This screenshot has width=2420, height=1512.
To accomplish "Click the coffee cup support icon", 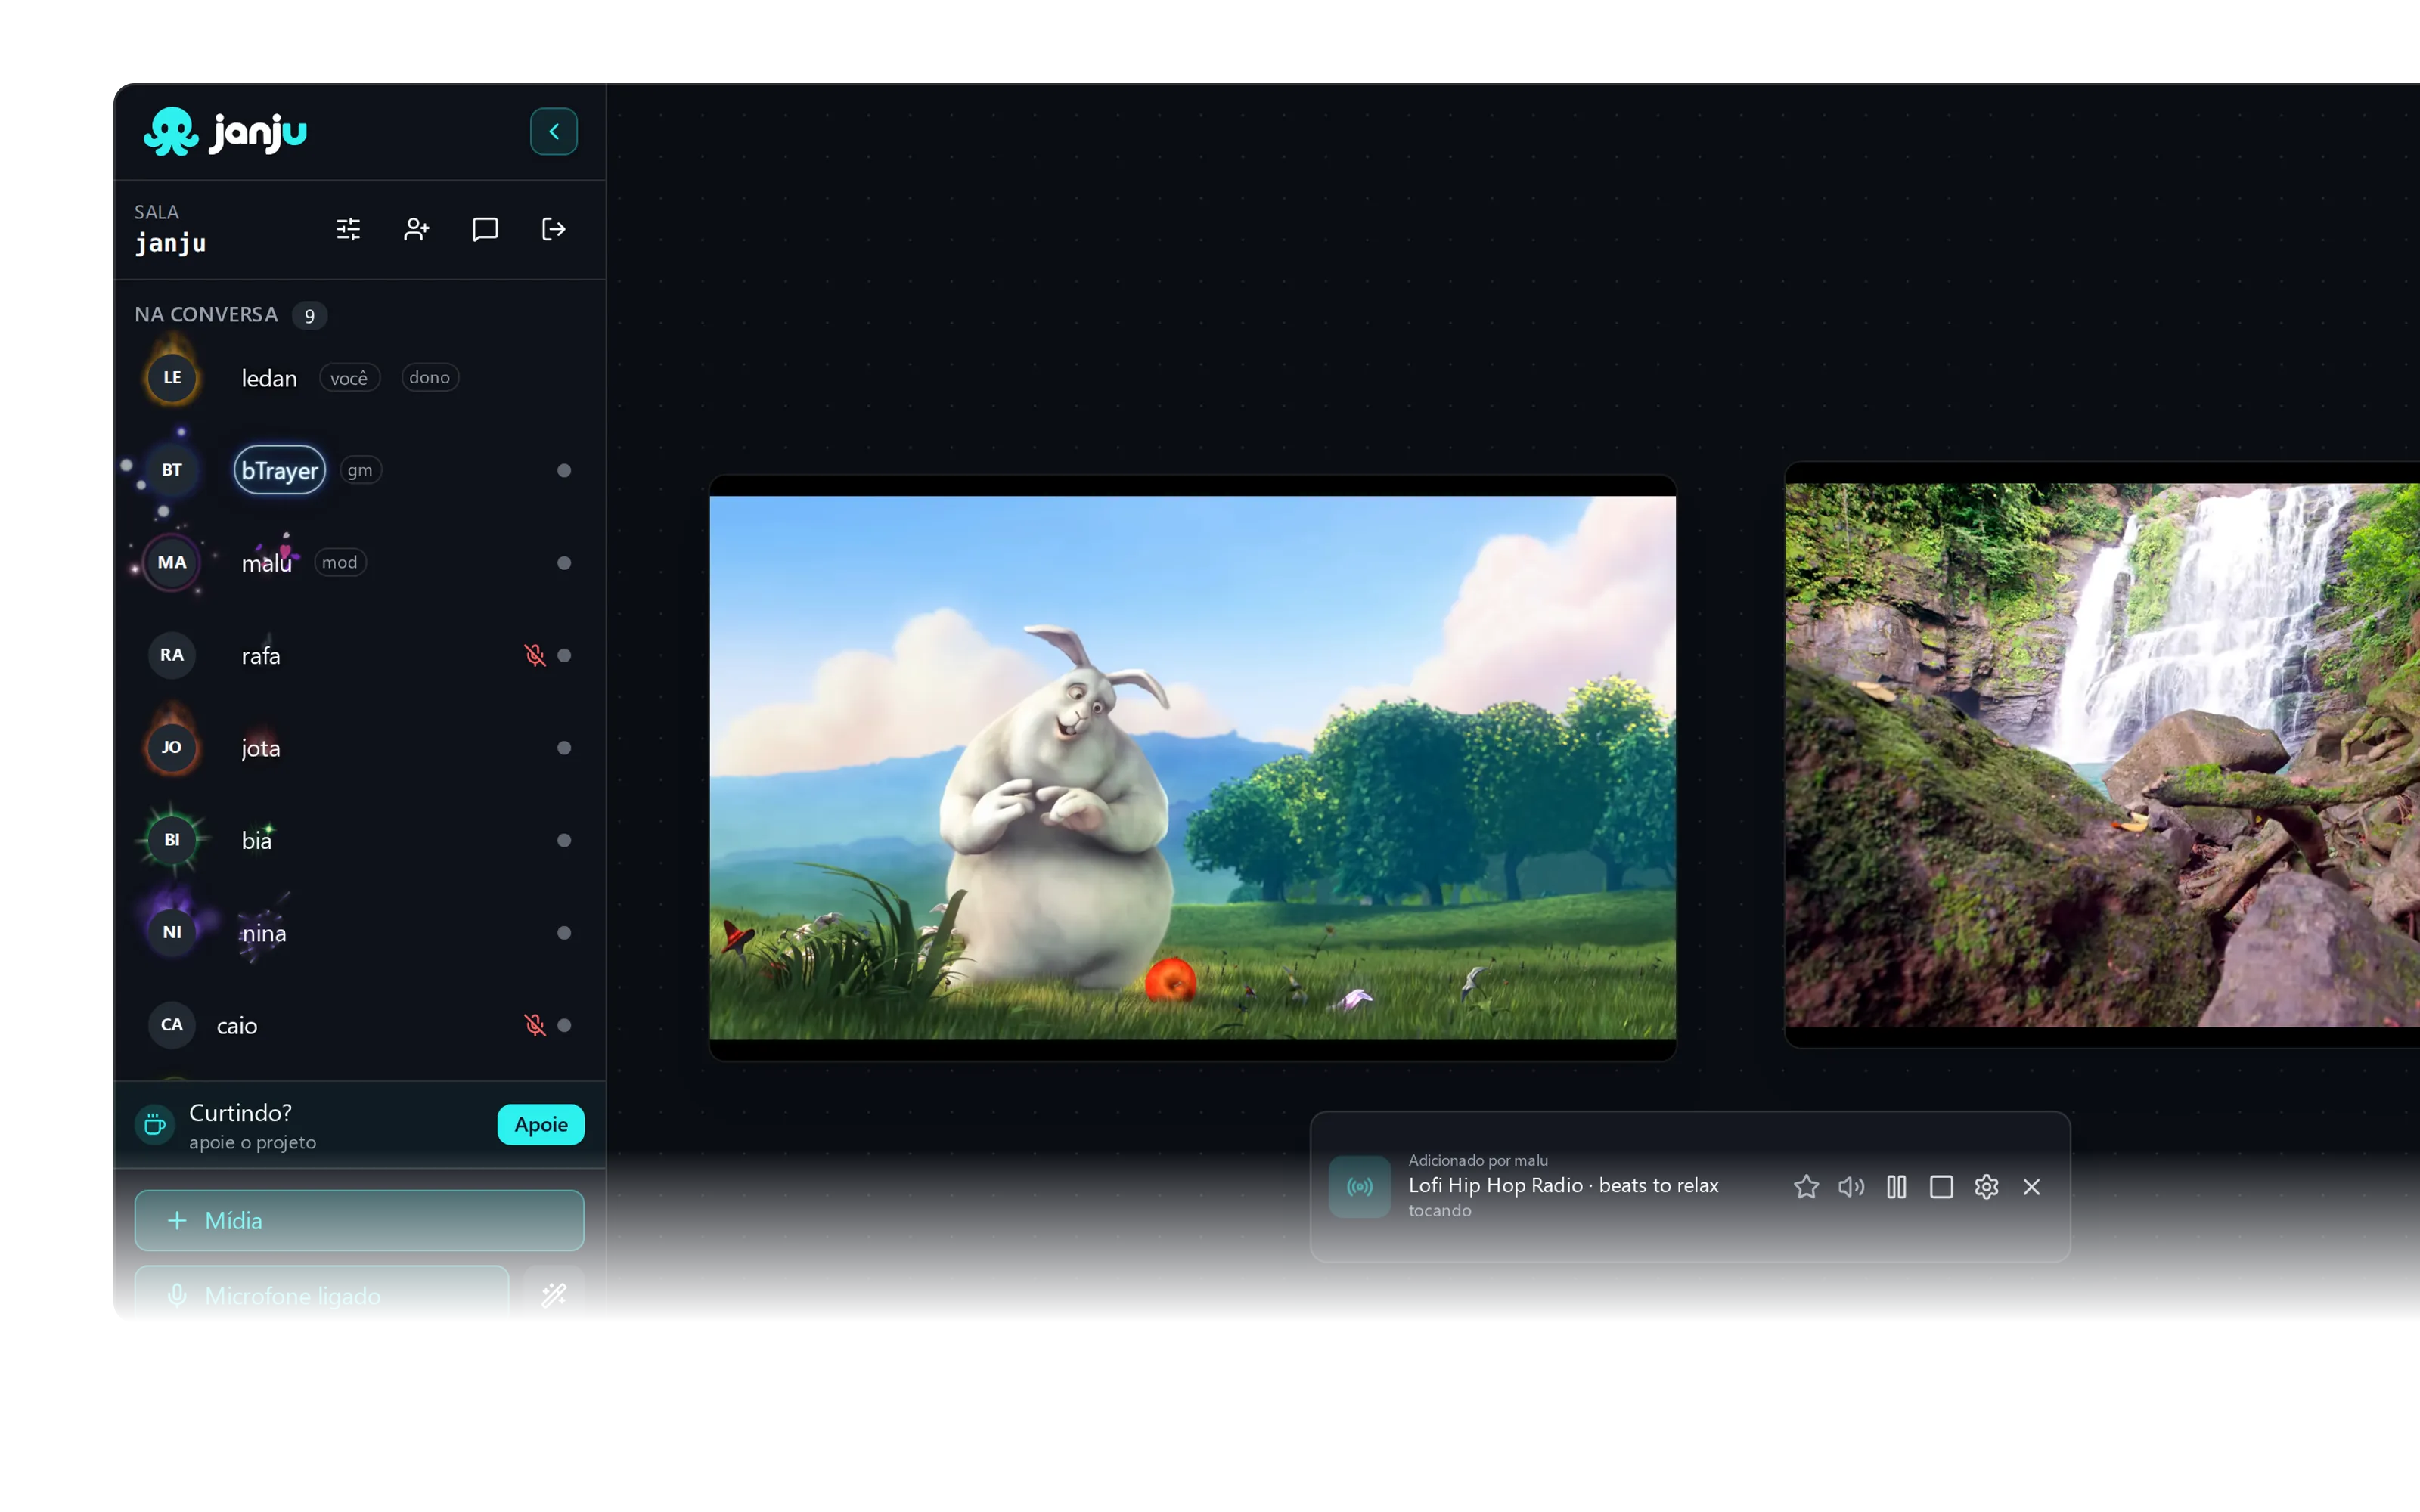I will pos(154,1124).
